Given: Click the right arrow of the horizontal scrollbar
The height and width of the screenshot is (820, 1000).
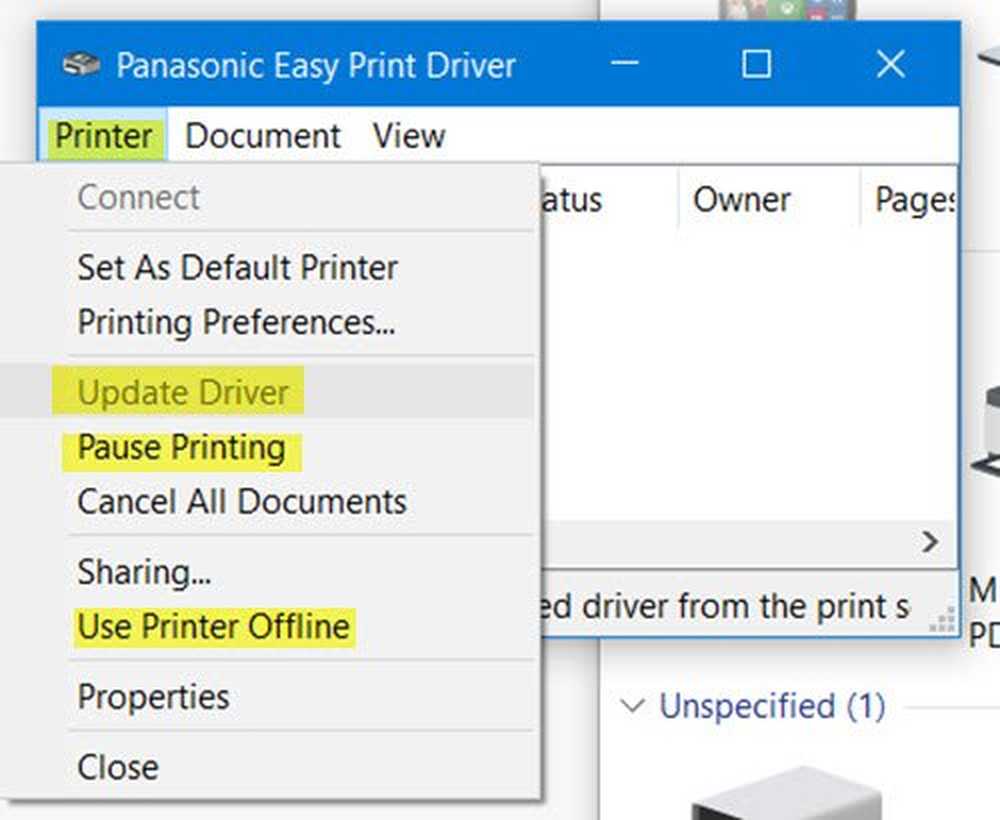Looking at the screenshot, I should tap(931, 542).
